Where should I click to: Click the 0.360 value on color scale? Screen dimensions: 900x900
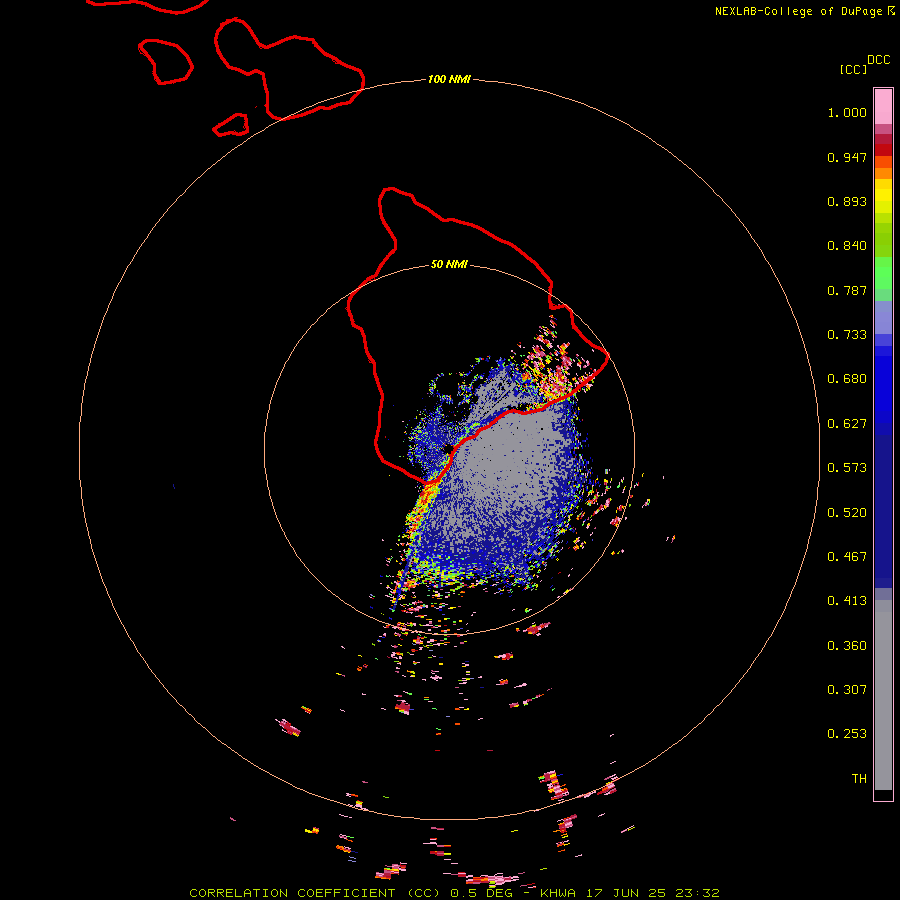[x=847, y=646]
